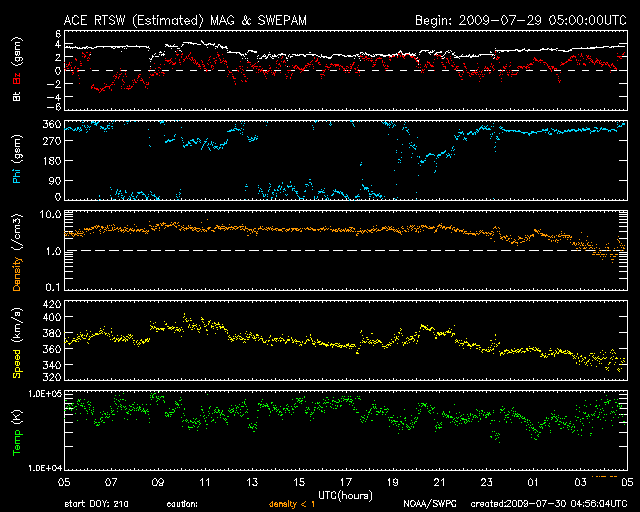This screenshot has height=512, width=640.
Task: Select the 270 tick on the Phi axis
Action: click(52, 141)
